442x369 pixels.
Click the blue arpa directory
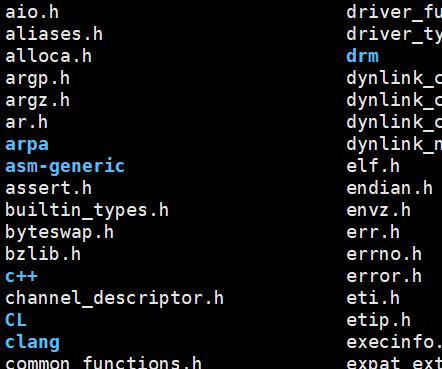27,145
